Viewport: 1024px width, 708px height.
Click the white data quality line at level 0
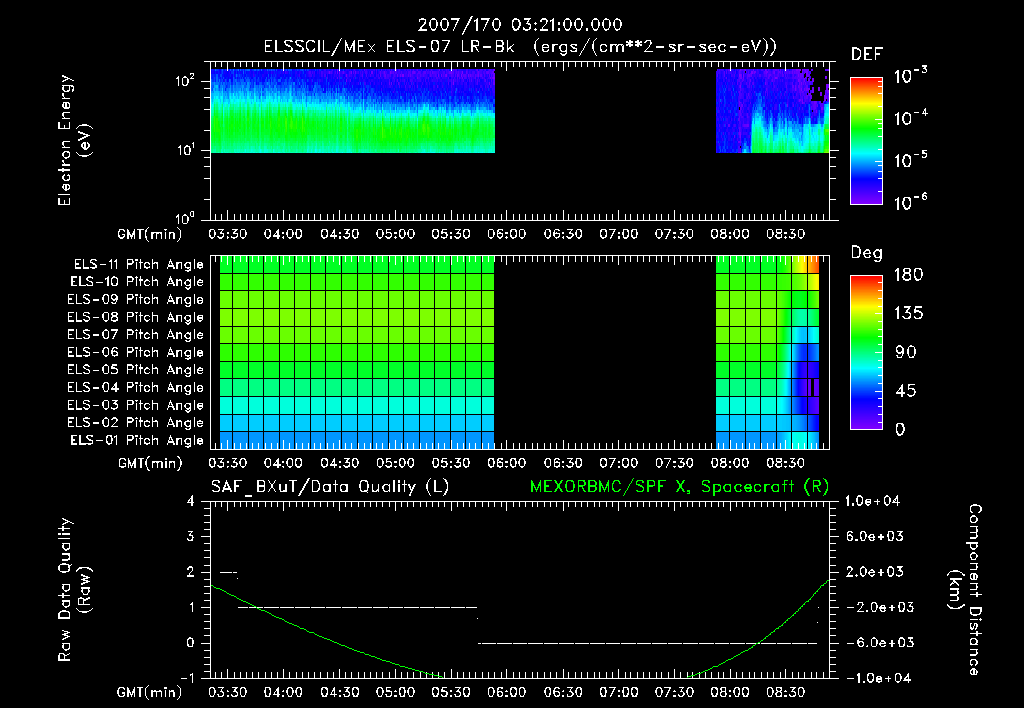pyautogui.click(x=648, y=643)
